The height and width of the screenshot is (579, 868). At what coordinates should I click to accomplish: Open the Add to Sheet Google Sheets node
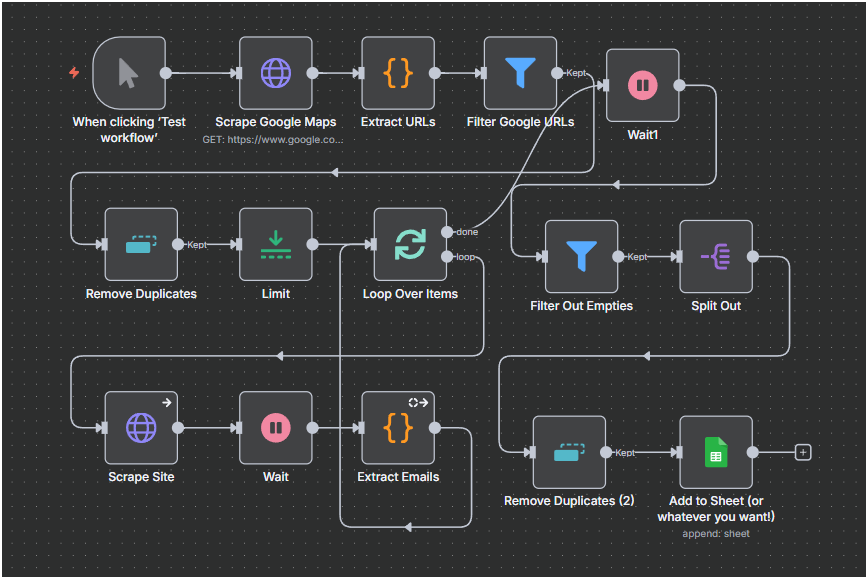tap(716, 452)
